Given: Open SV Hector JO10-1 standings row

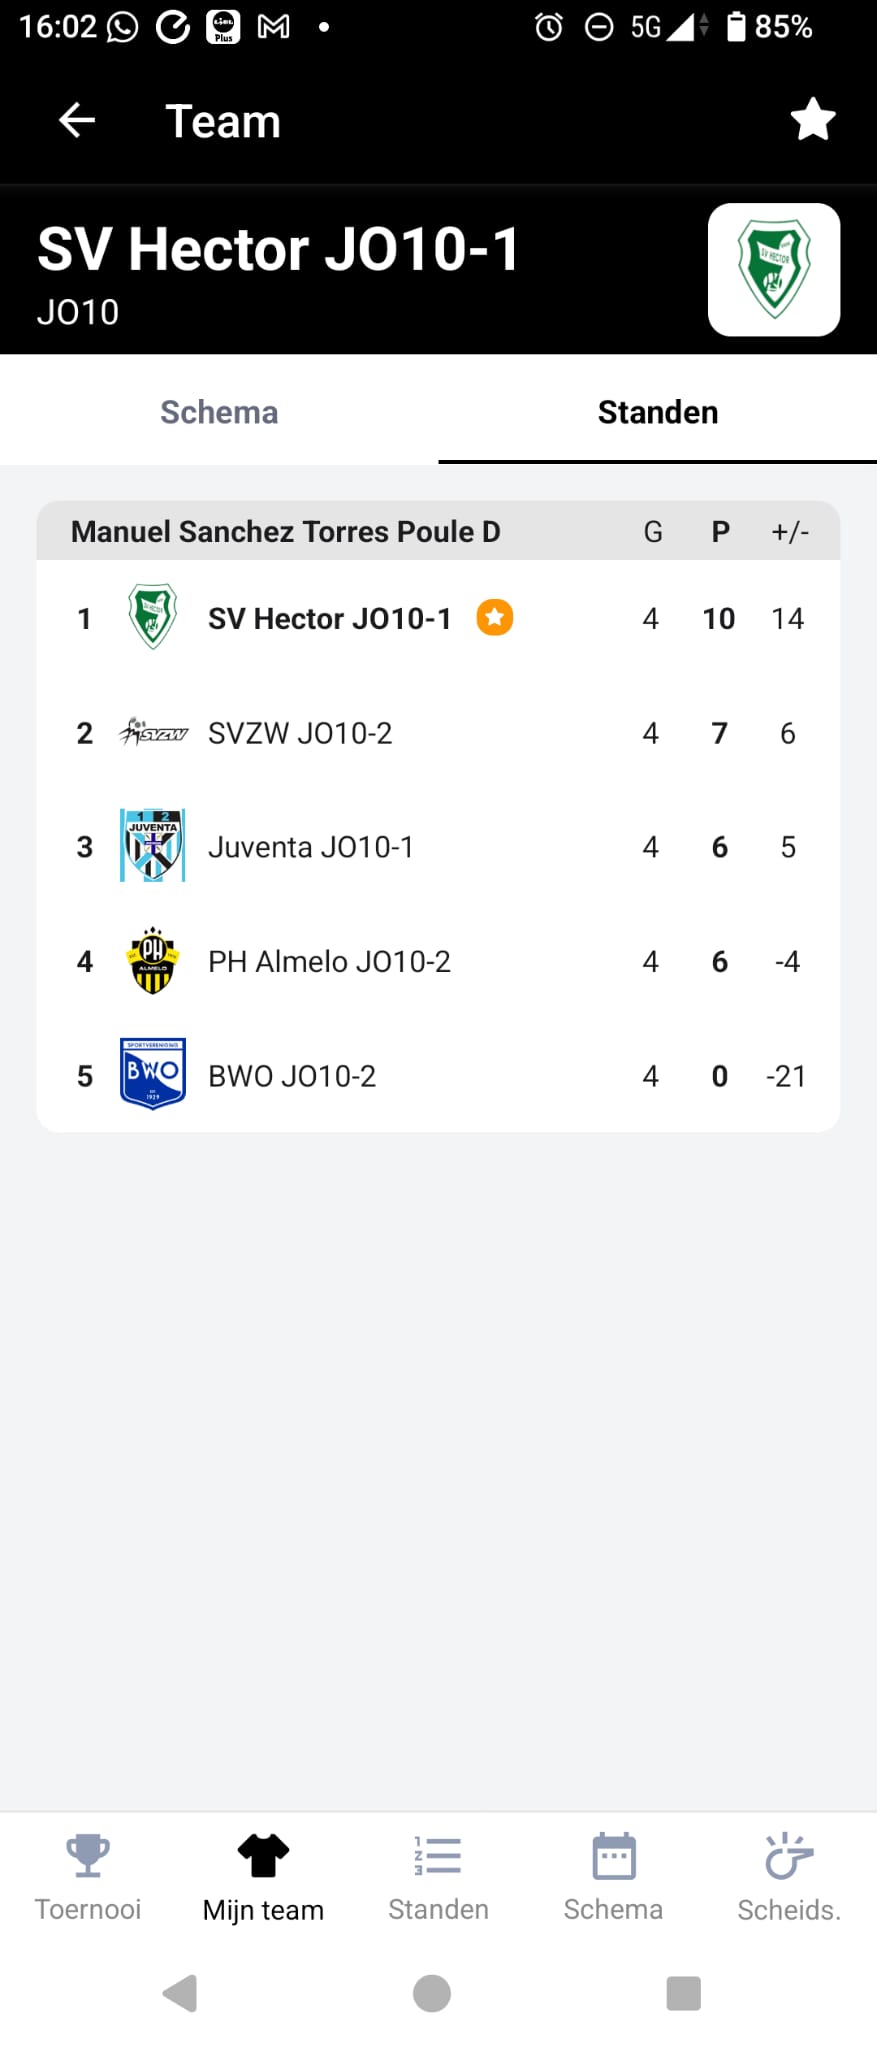Looking at the screenshot, I should [x=438, y=618].
